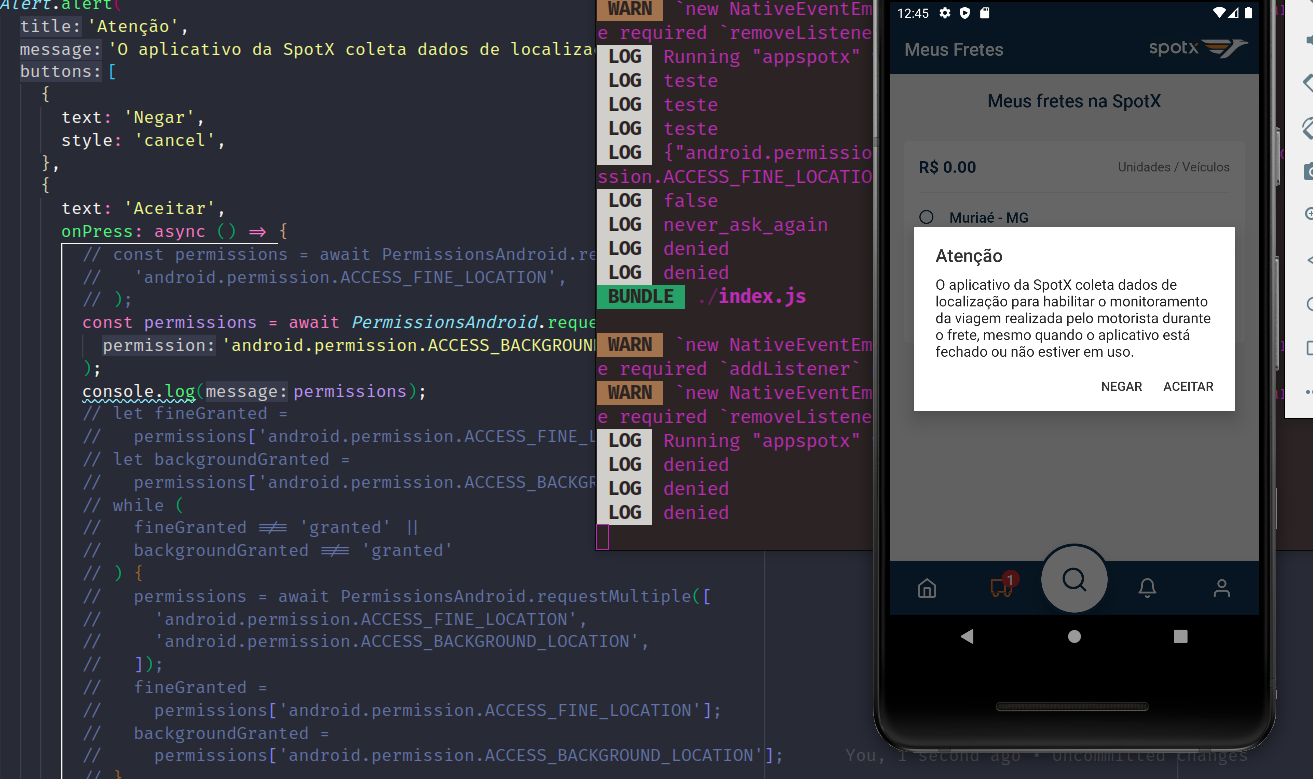The height and width of the screenshot is (779, 1313).
Task: Click the 'message:' hint inside console.log
Action: click(x=247, y=391)
